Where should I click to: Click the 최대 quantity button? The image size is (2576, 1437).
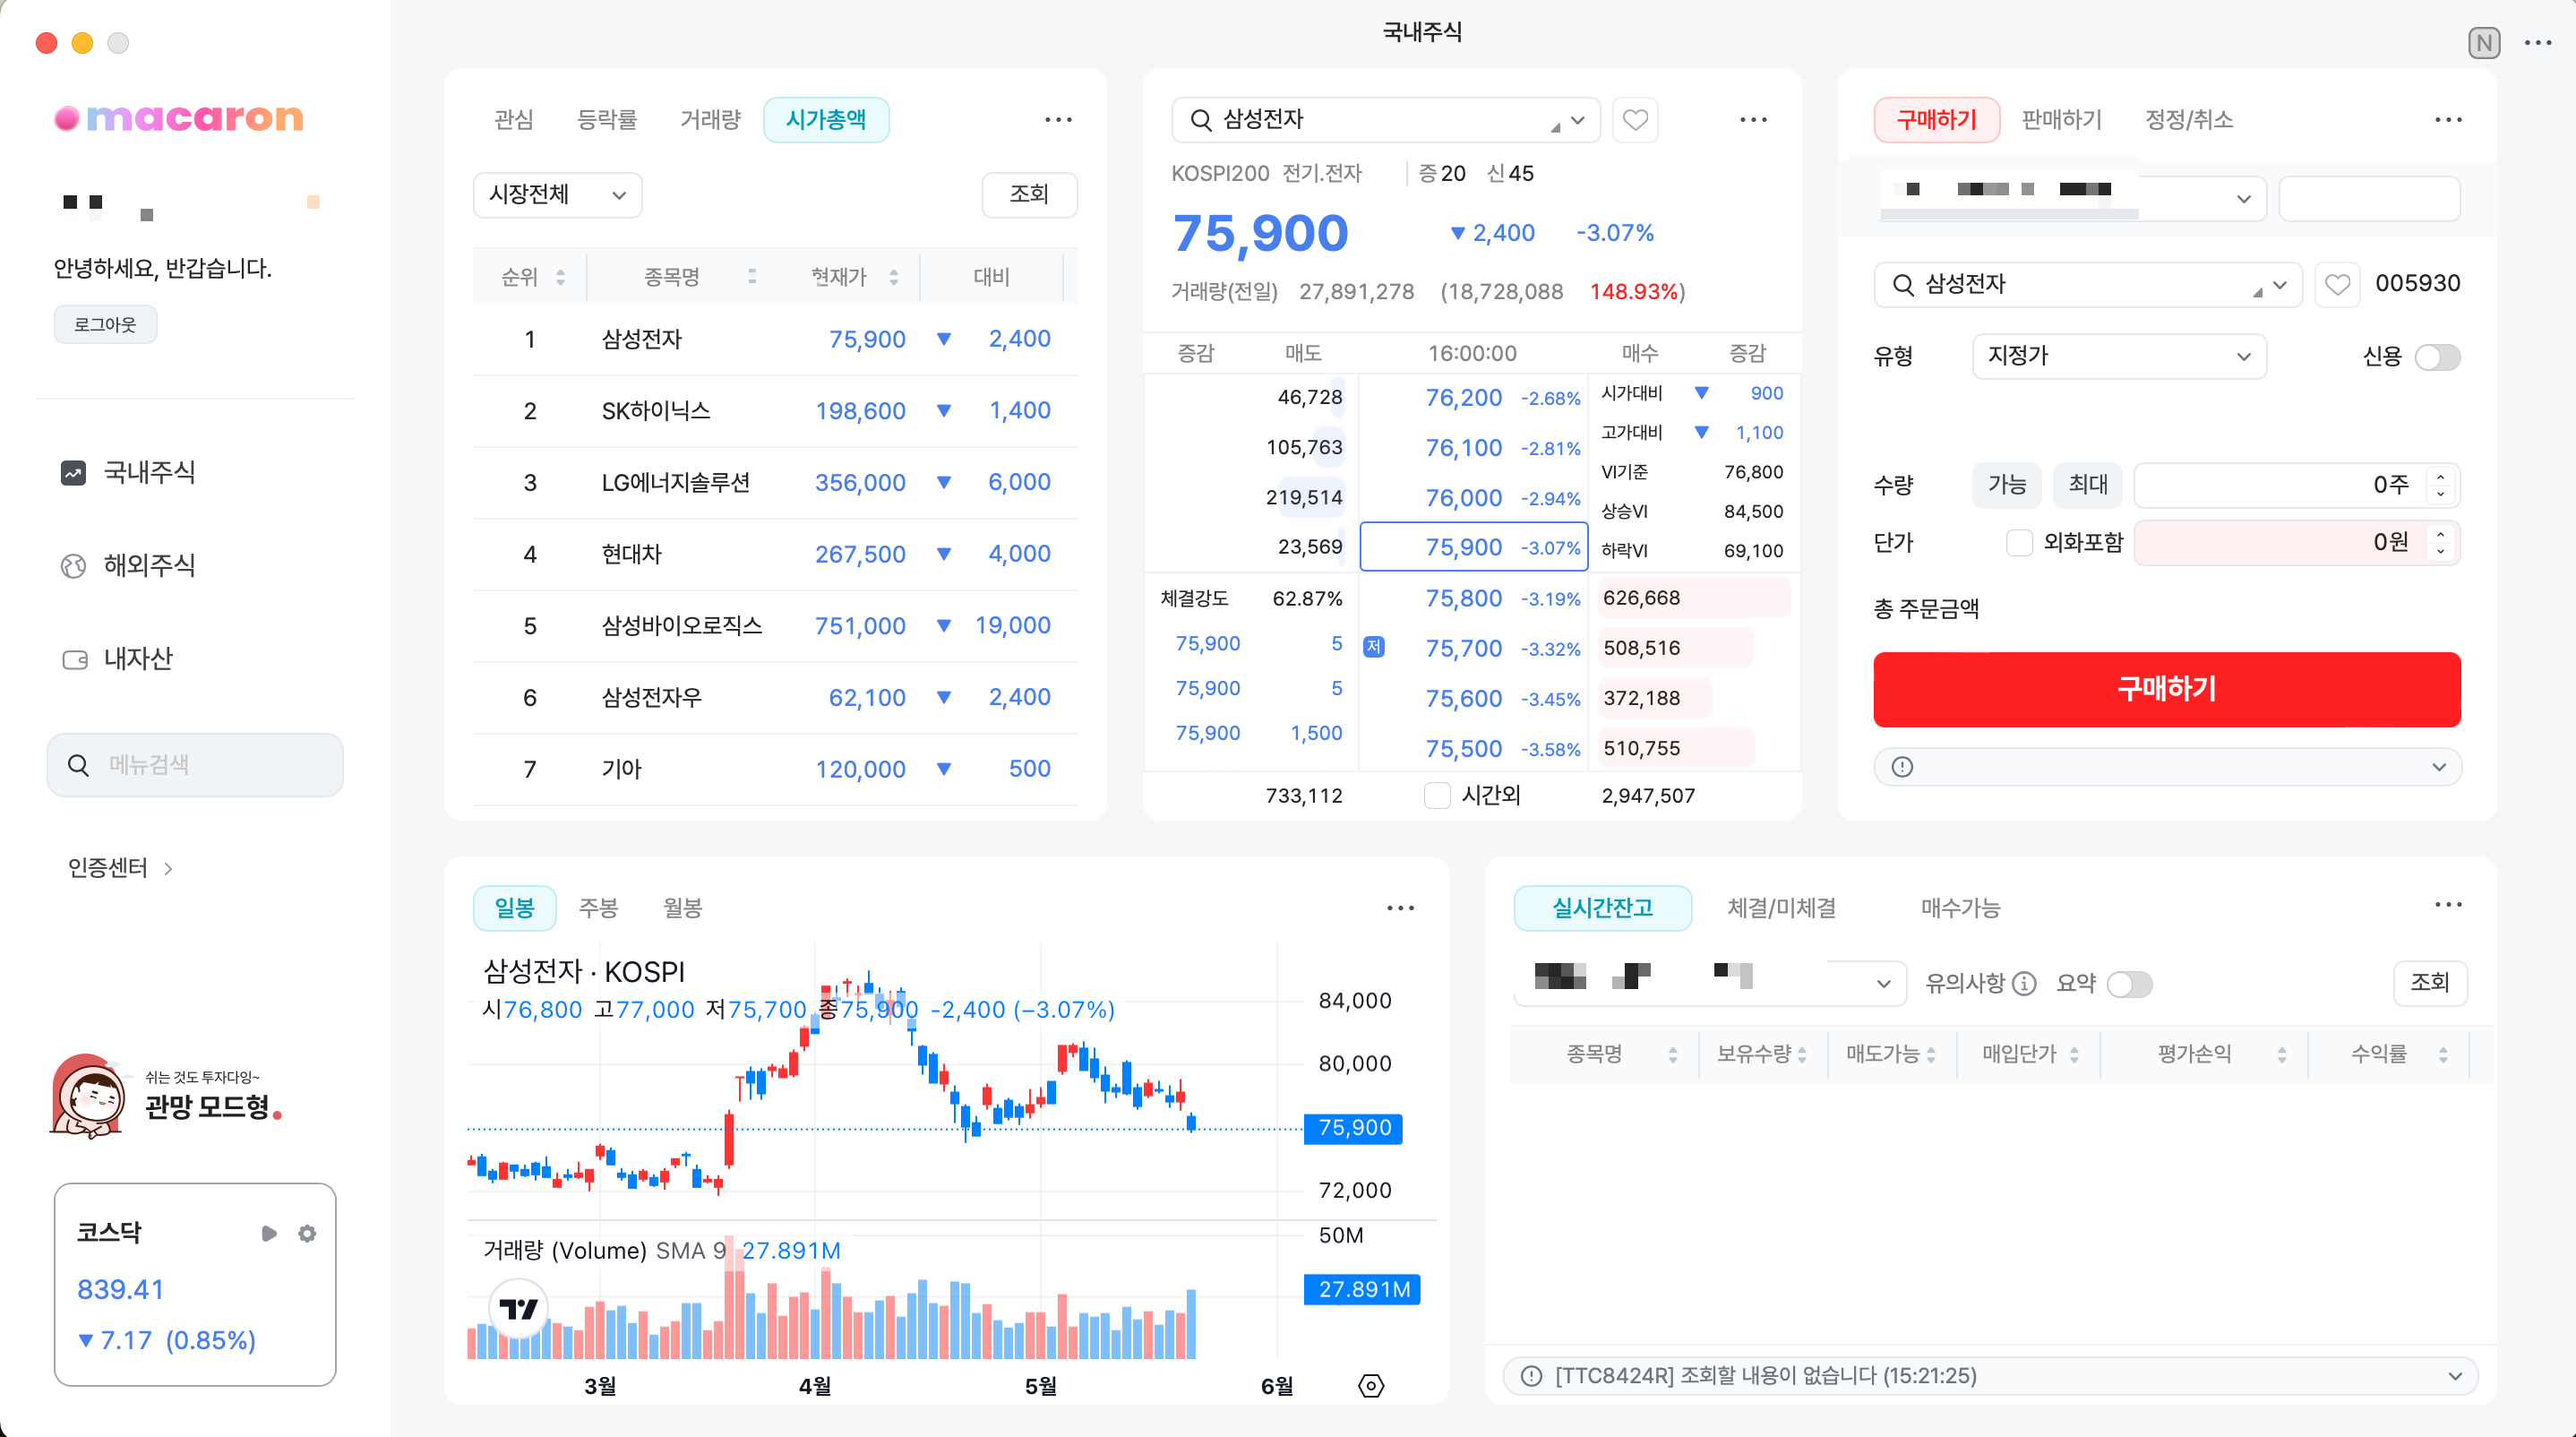[2088, 485]
